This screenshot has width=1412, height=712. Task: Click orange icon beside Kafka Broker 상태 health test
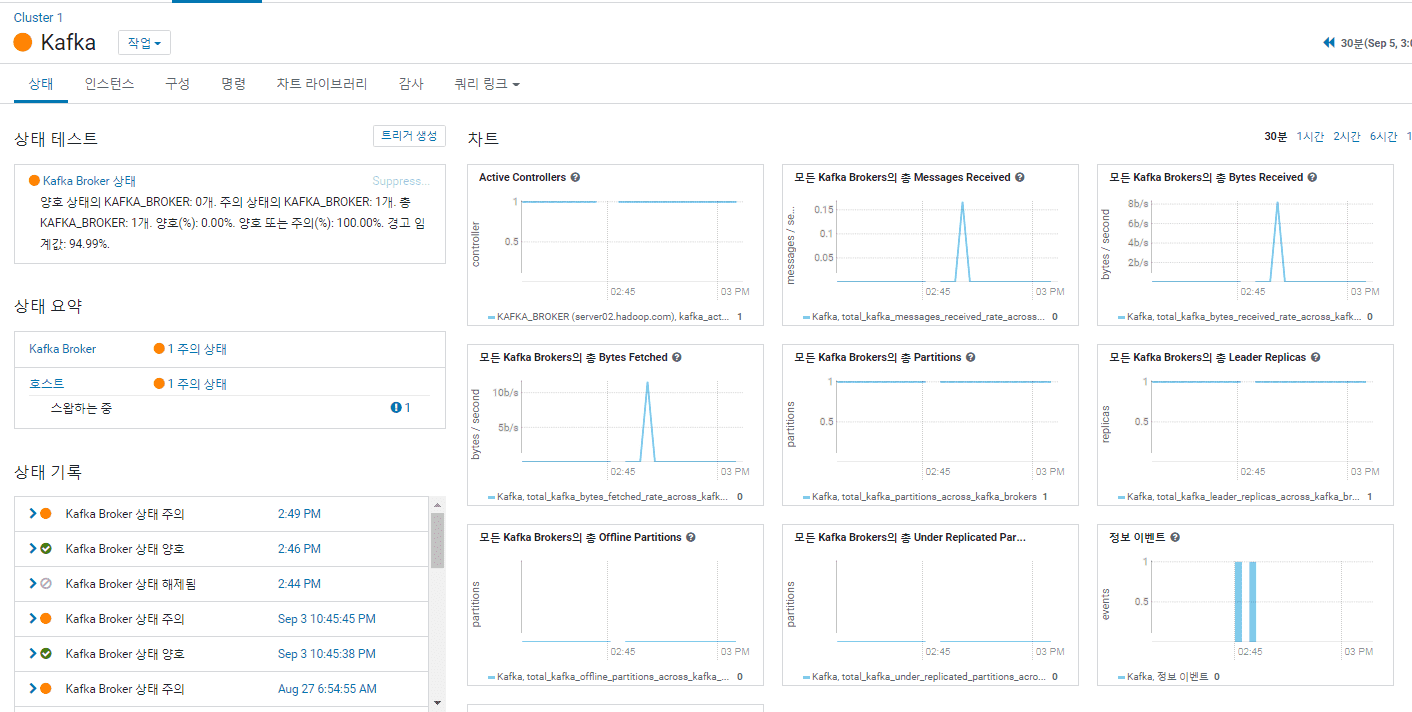coord(34,181)
